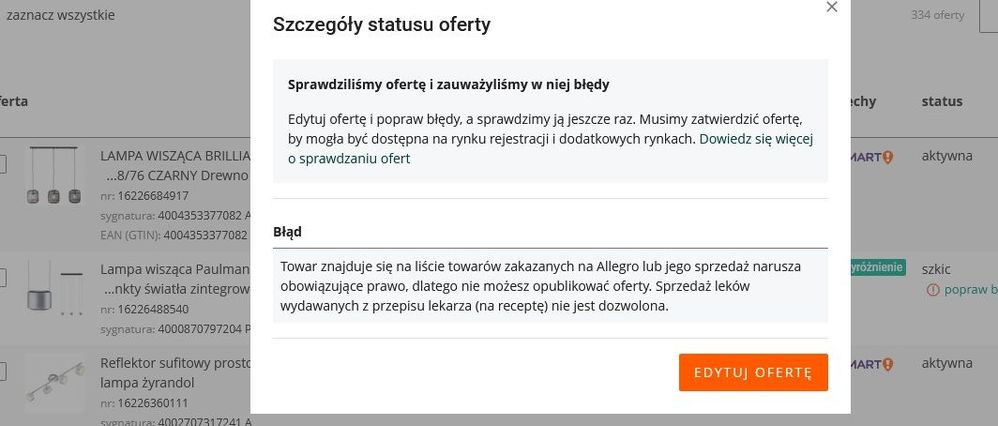Viewport: 998px width, 426px height.
Task: Click the red alert icon under szkic
Action: click(x=933, y=290)
